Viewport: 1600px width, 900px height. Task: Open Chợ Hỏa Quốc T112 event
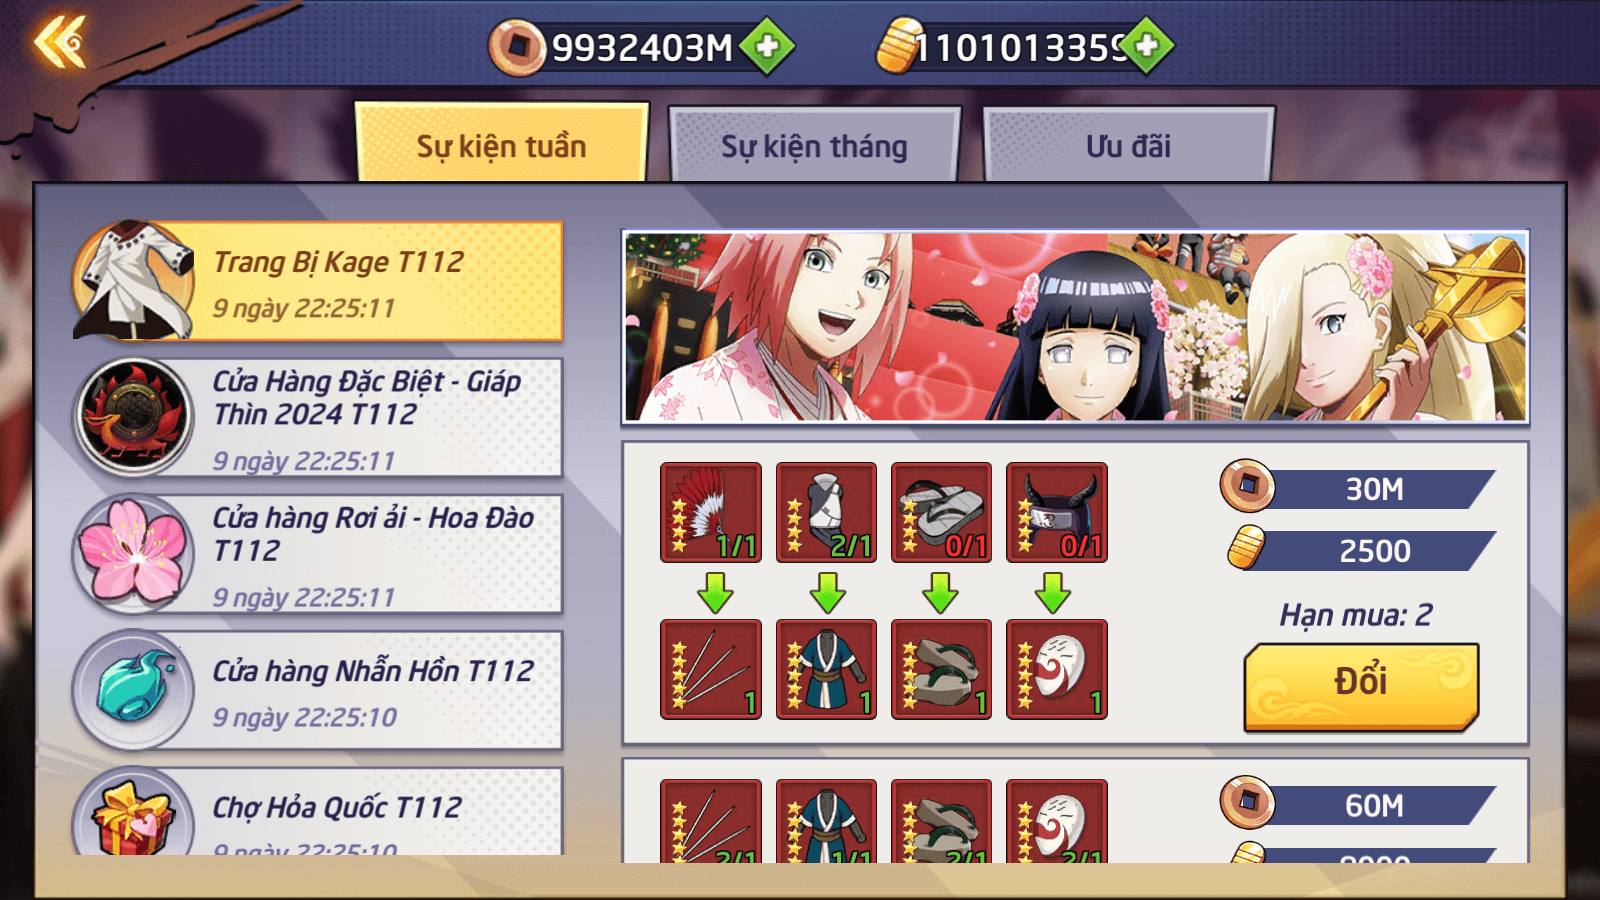coord(319,811)
